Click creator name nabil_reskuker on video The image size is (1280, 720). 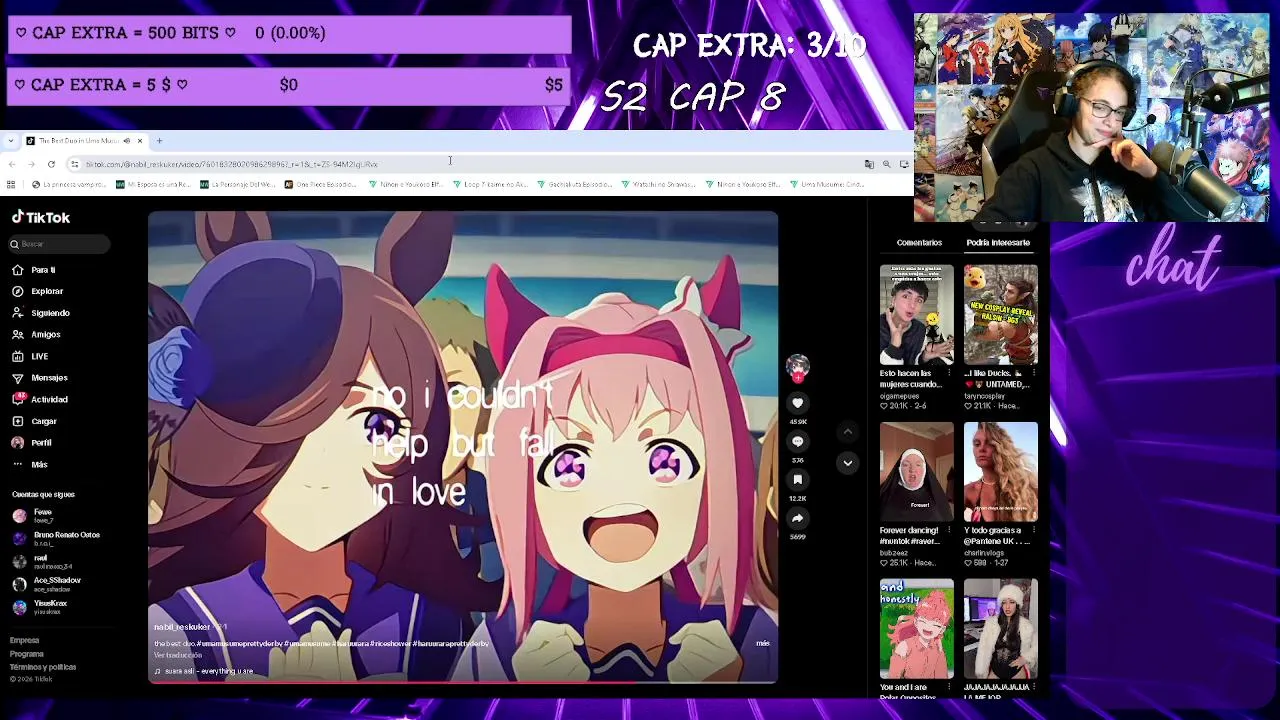pos(182,627)
